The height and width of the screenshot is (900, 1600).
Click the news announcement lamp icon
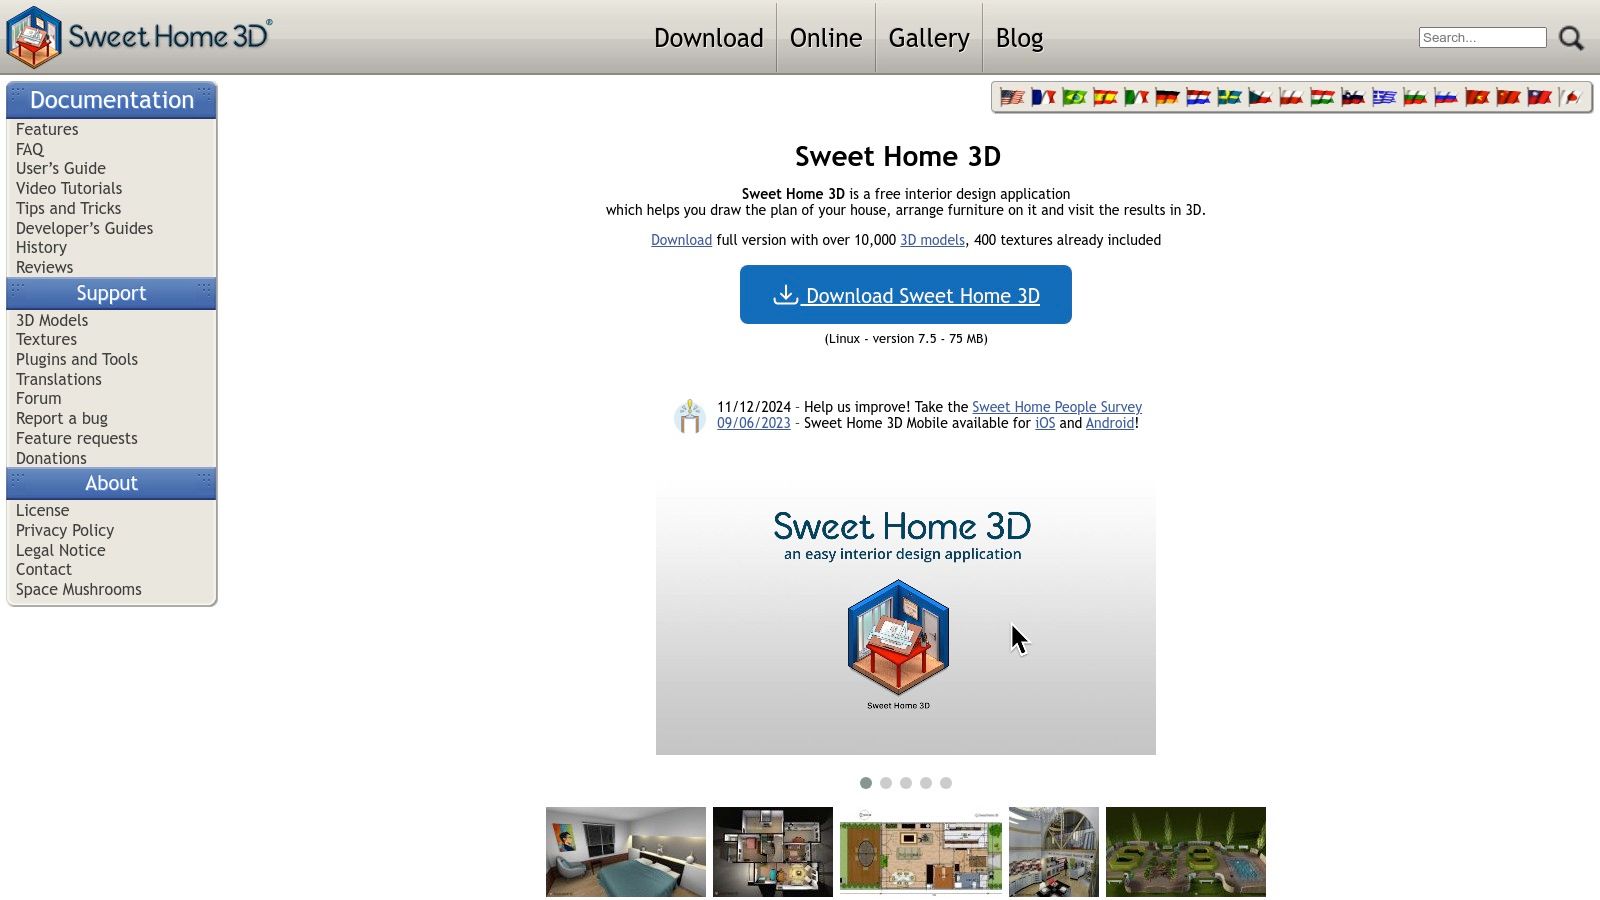click(x=690, y=415)
